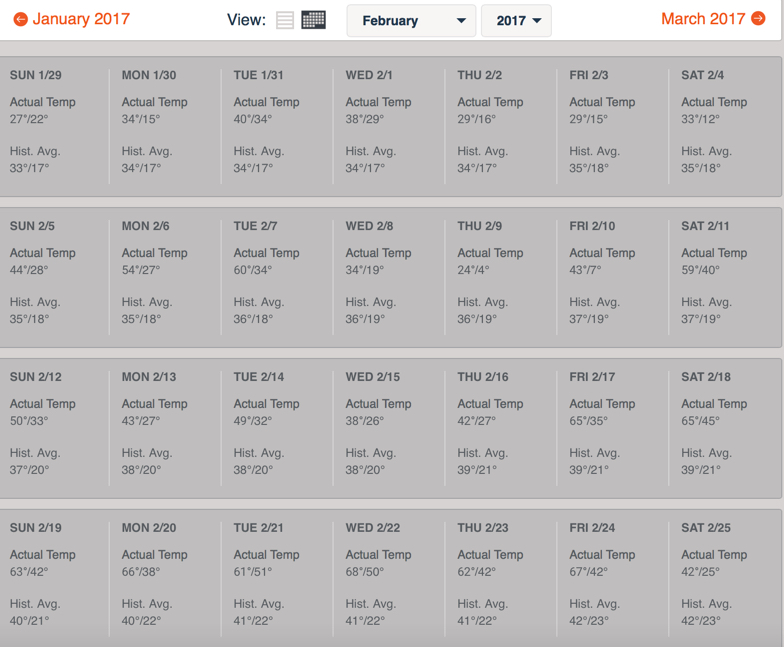The width and height of the screenshot is (784, 647).
Task: Switch to the calendar grid view icon
Action: tap(313, 20)
